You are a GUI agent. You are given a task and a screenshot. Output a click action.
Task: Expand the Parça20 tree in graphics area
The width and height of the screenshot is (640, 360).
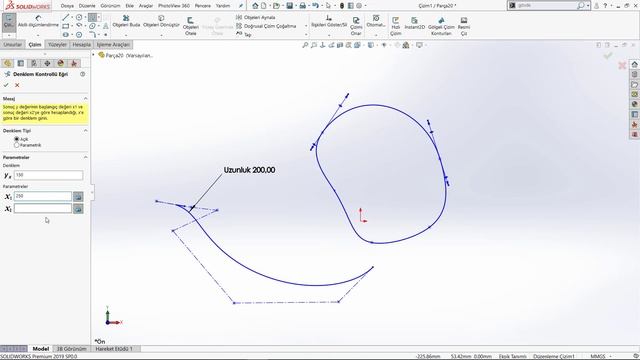pos(93,55)
